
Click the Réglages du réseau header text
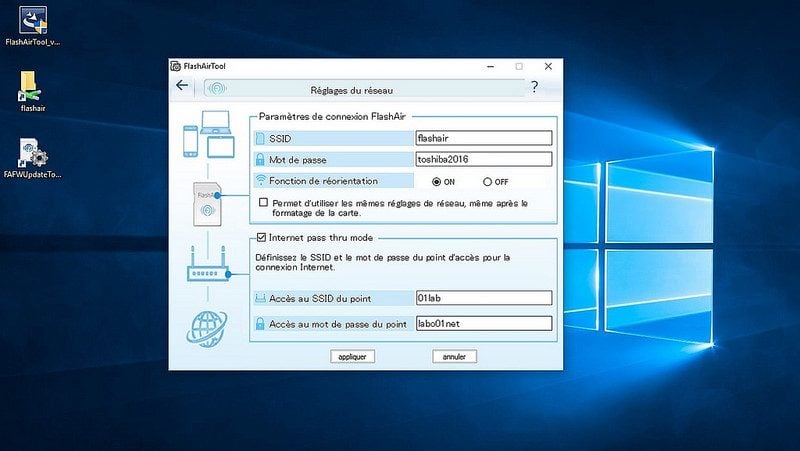click(x=352, y=90)
